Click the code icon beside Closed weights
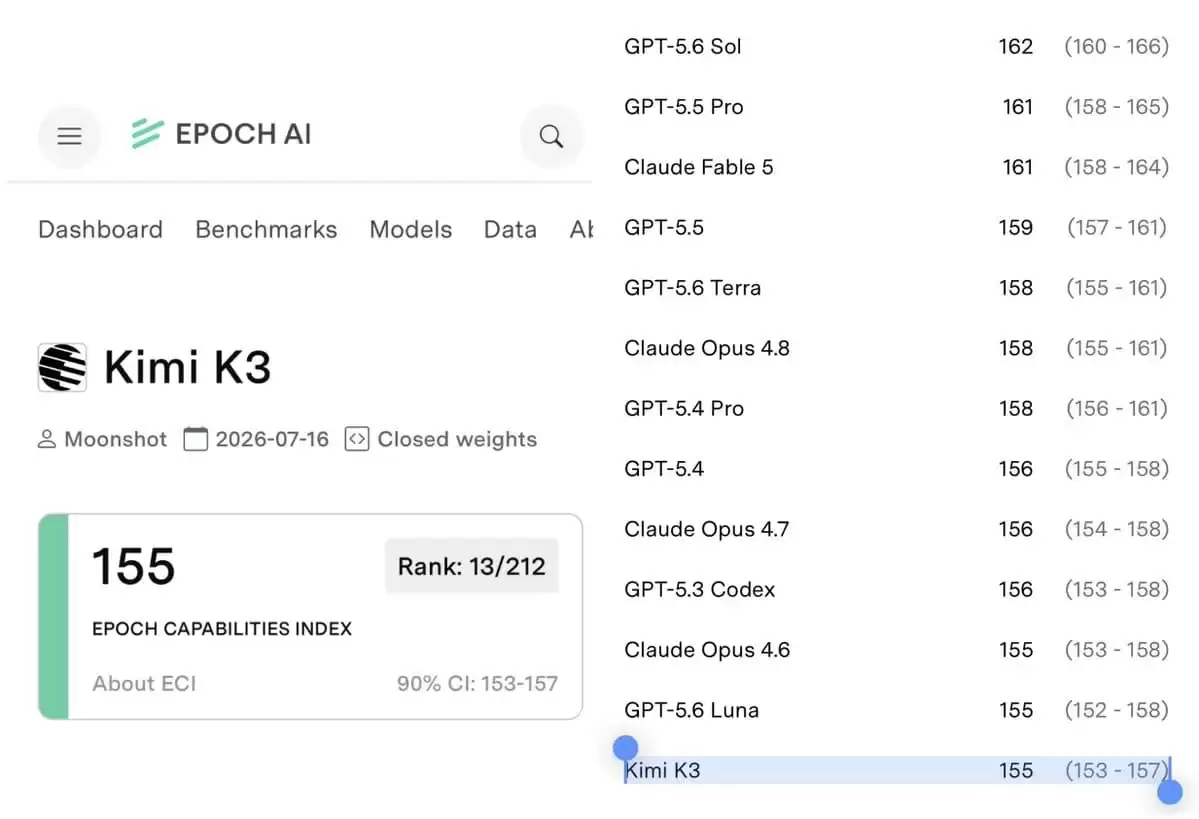1199x819 pixels. click(357, 439)
